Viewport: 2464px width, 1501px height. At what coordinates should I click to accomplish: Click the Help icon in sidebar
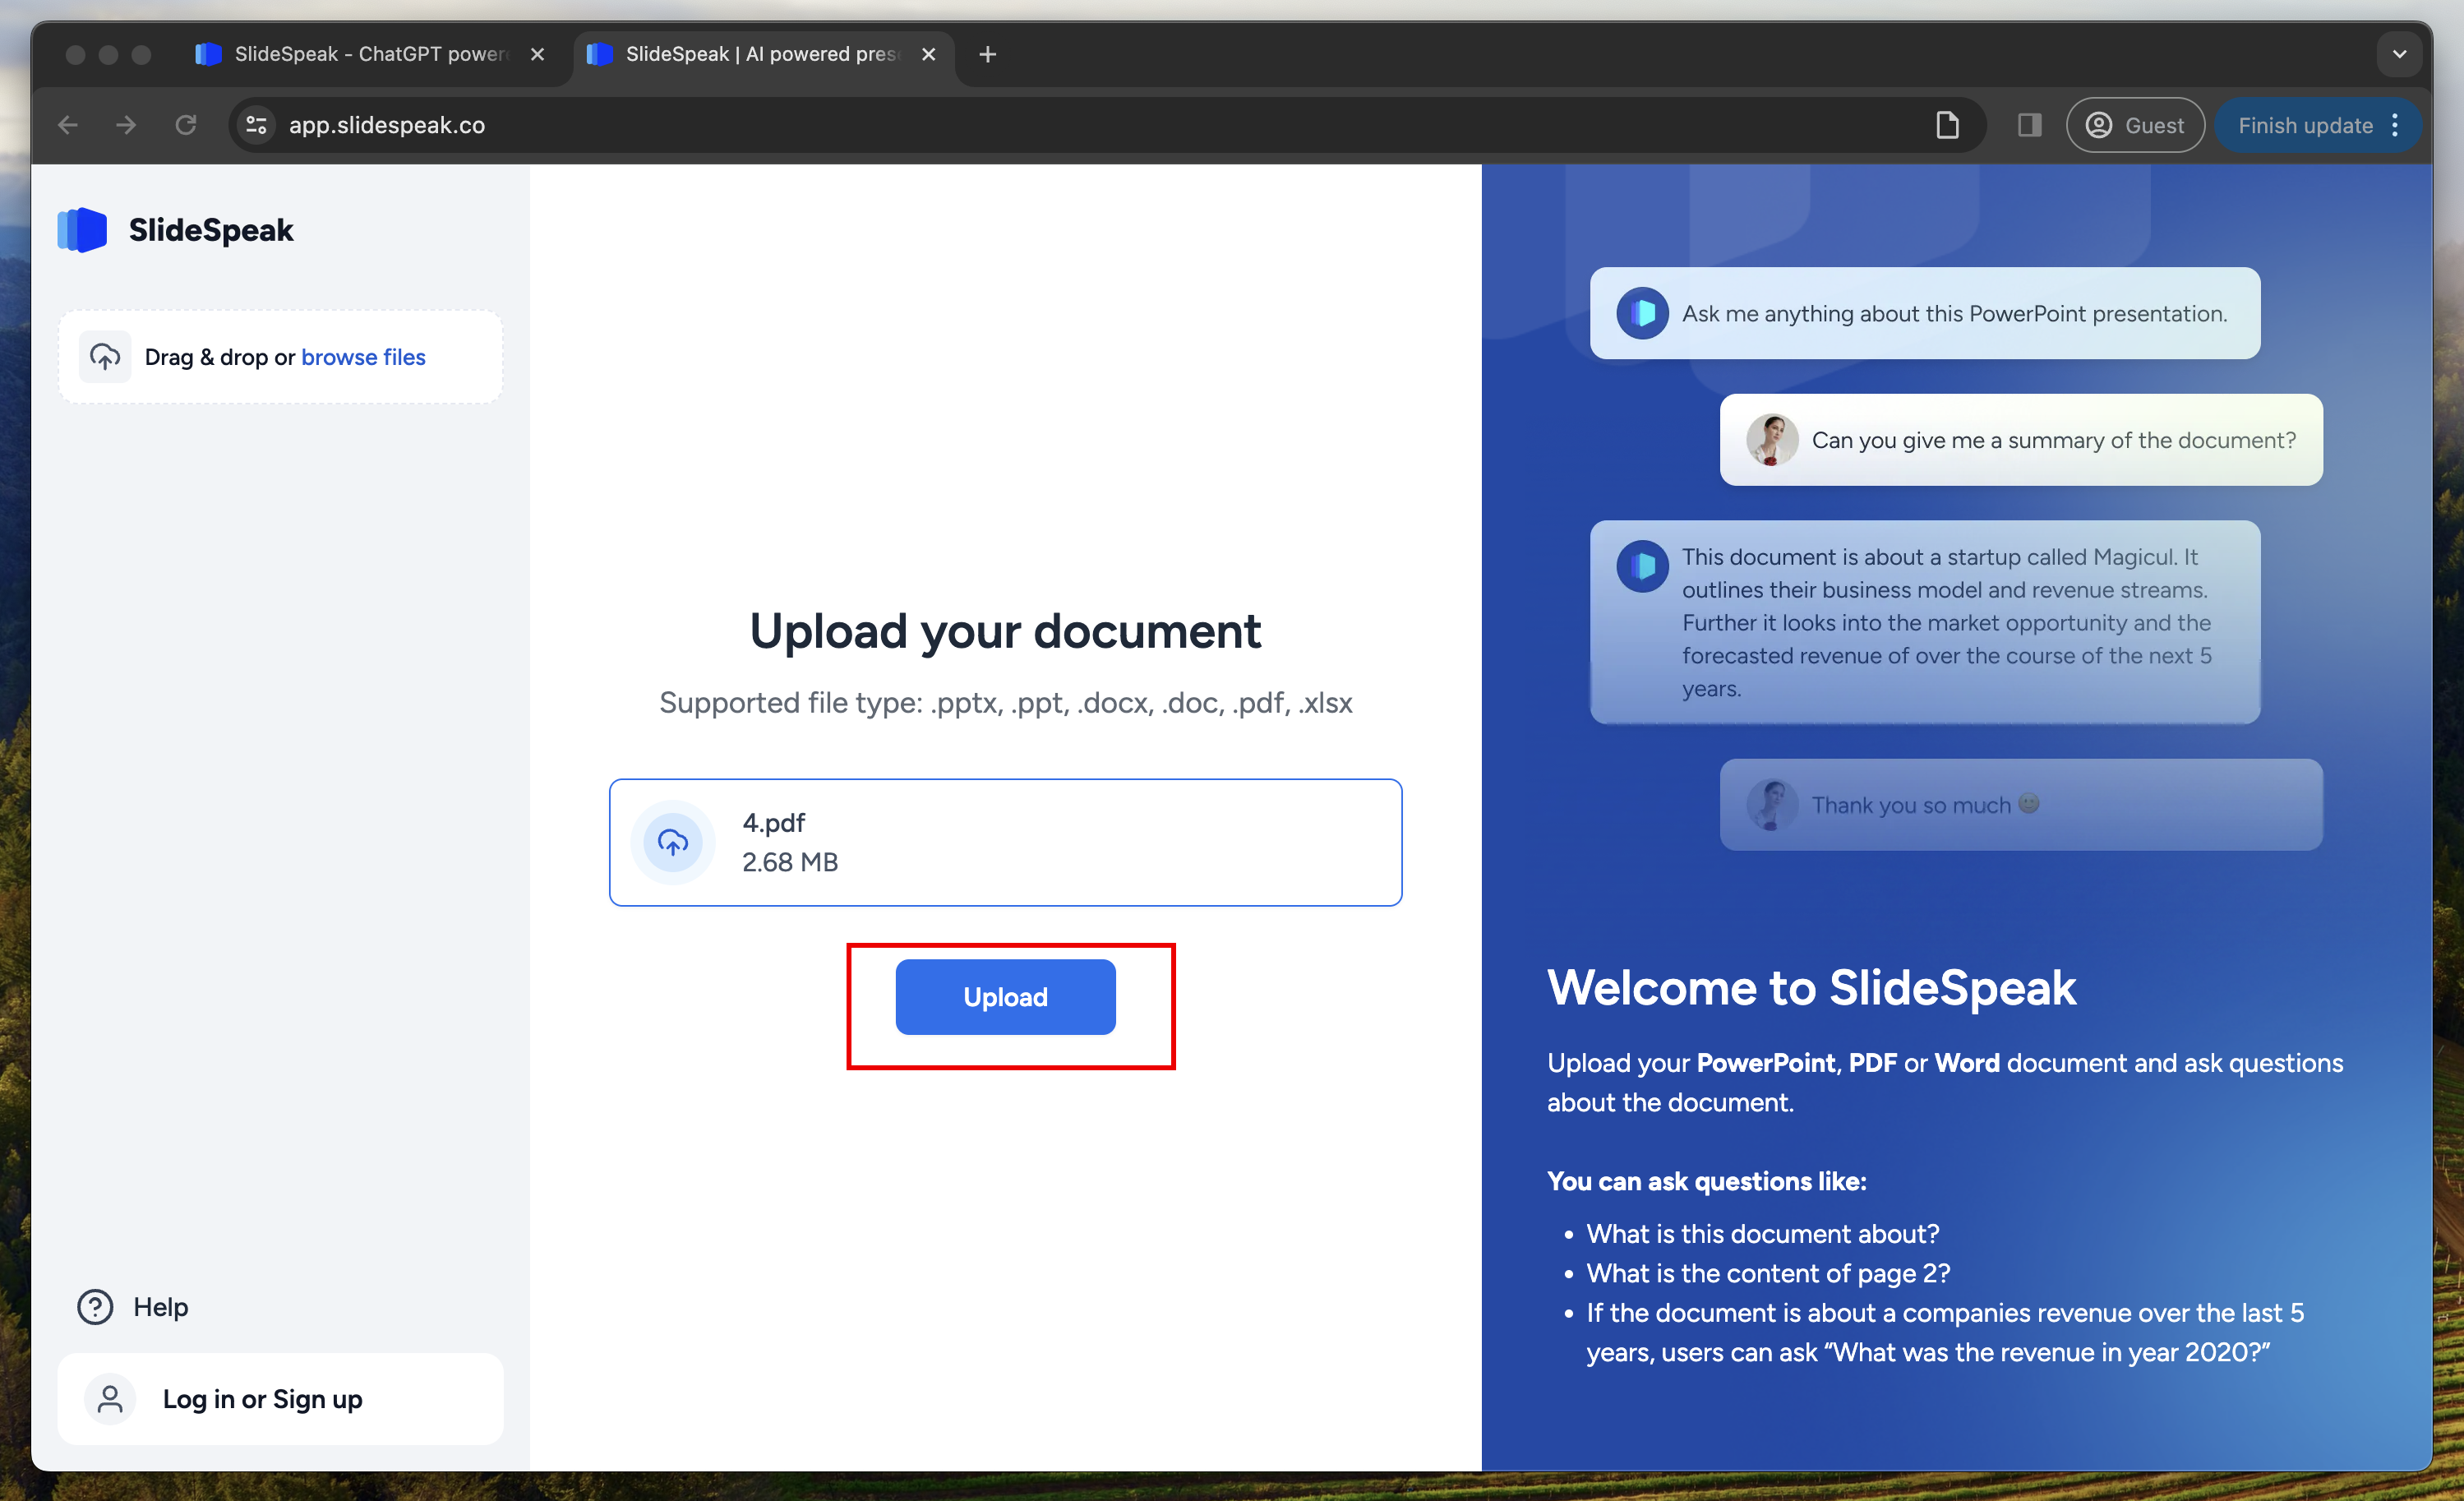tap(95, 1305)
